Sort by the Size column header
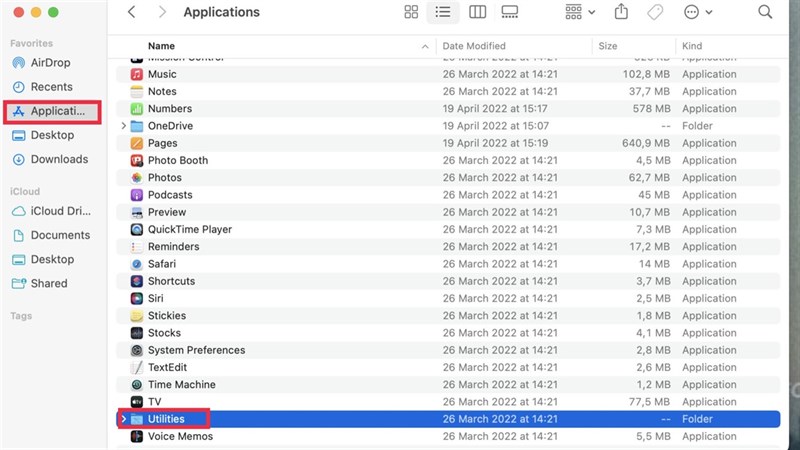The image size is (800, 450). tap(608, 46)
